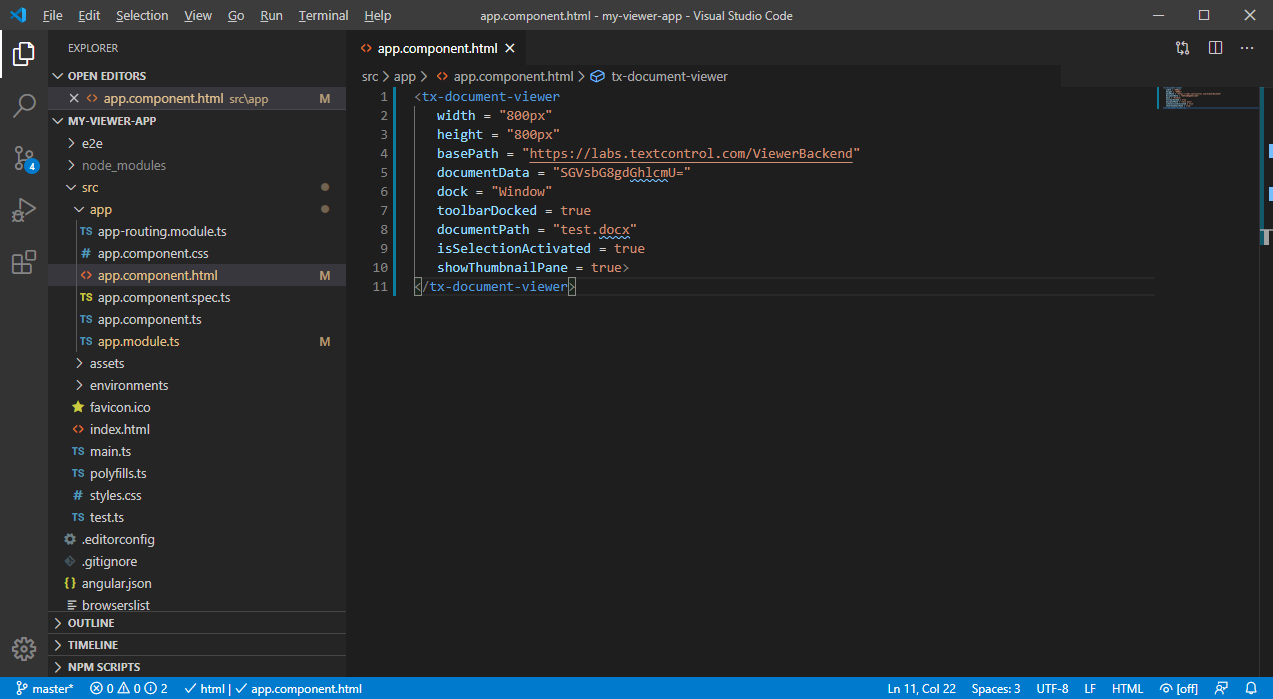Open app.module.ts file

coord(197,341)
